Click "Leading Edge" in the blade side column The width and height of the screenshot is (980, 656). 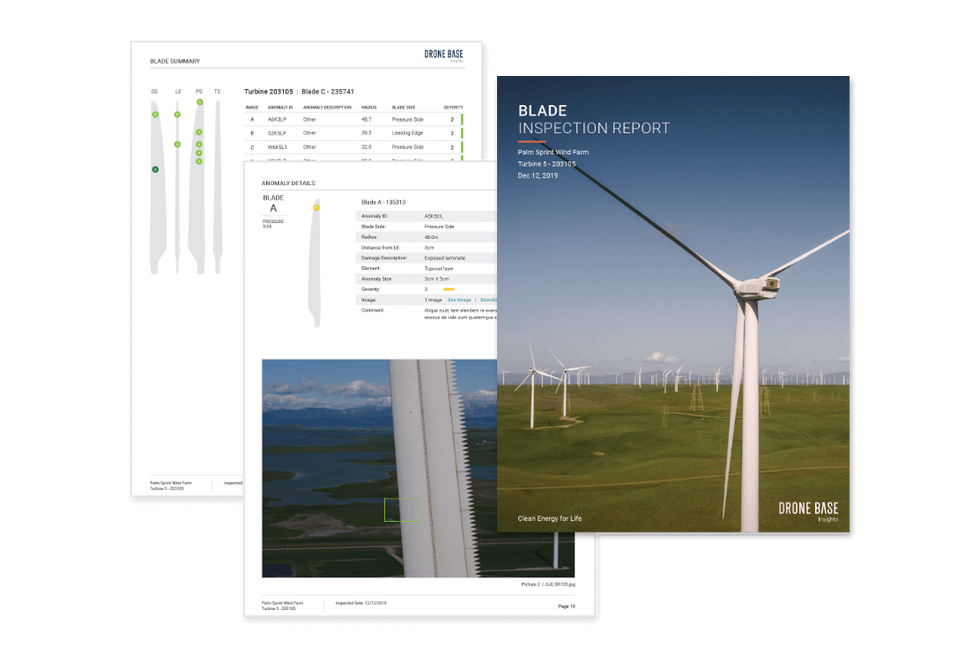tap(408, 133)
